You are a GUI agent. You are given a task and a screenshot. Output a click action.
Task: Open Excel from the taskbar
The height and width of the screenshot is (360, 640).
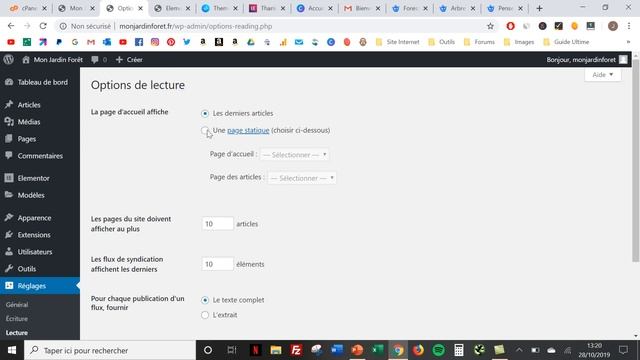click(378, 350)
